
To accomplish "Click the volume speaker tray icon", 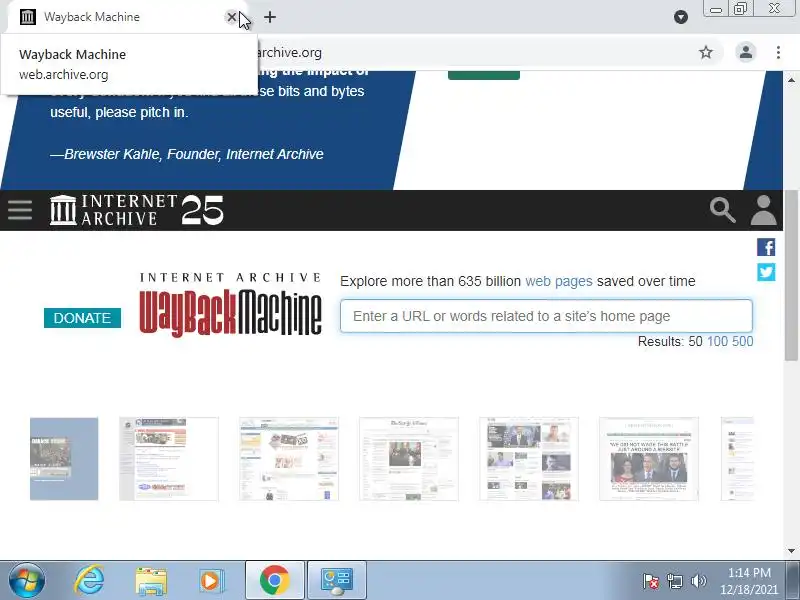I will click(x=698, y=581).
